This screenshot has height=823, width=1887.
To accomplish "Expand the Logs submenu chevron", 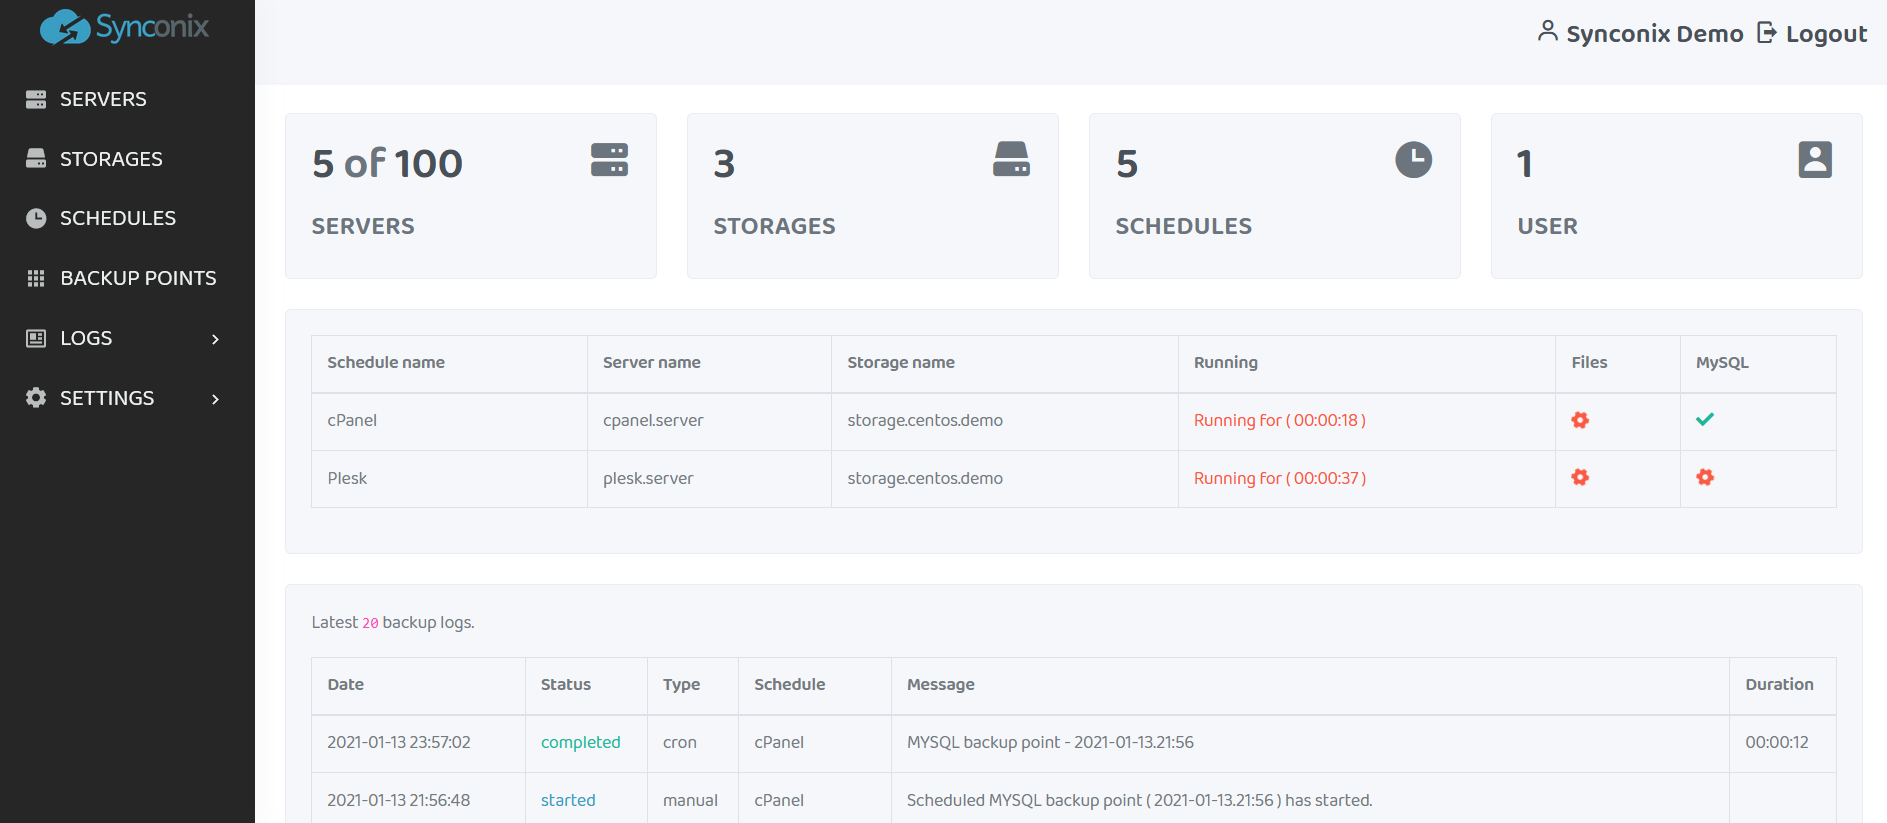I will pyautogui.click(x=215, y=339).
